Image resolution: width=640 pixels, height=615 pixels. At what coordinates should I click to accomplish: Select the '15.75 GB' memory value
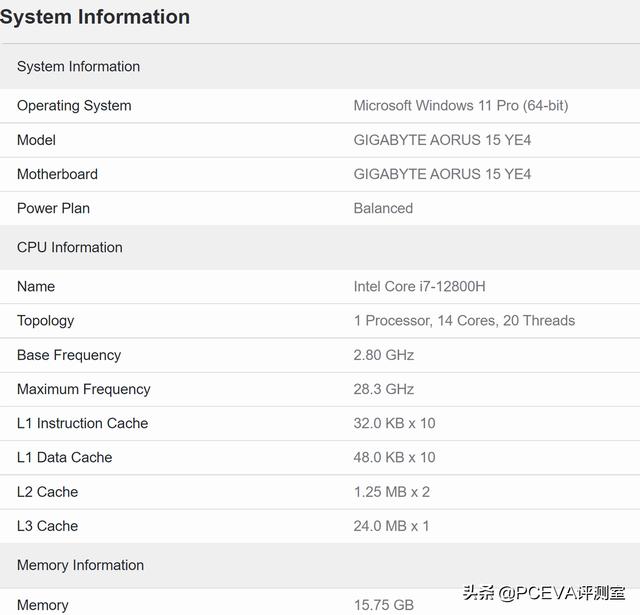tap(384, 605)
